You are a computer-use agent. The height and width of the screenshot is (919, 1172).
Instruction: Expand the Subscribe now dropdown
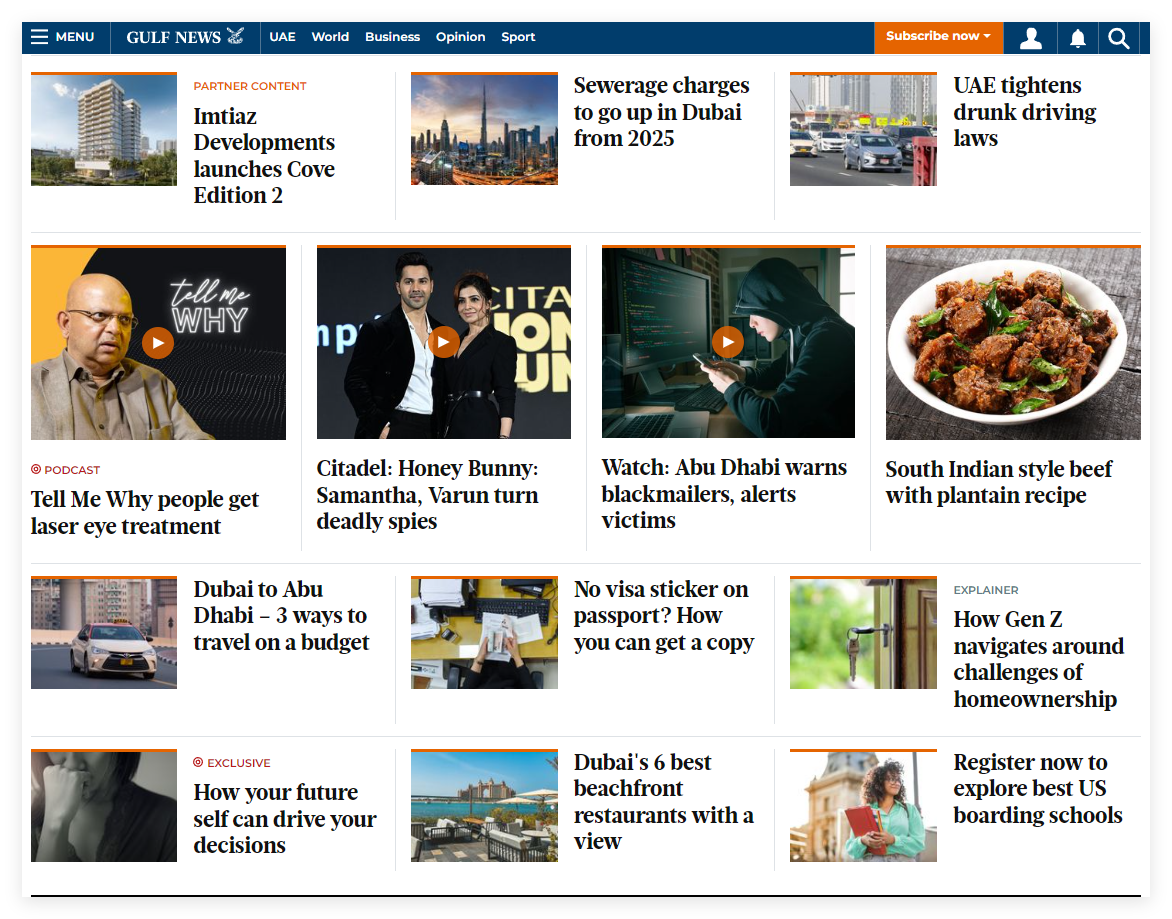click(938, 37)
